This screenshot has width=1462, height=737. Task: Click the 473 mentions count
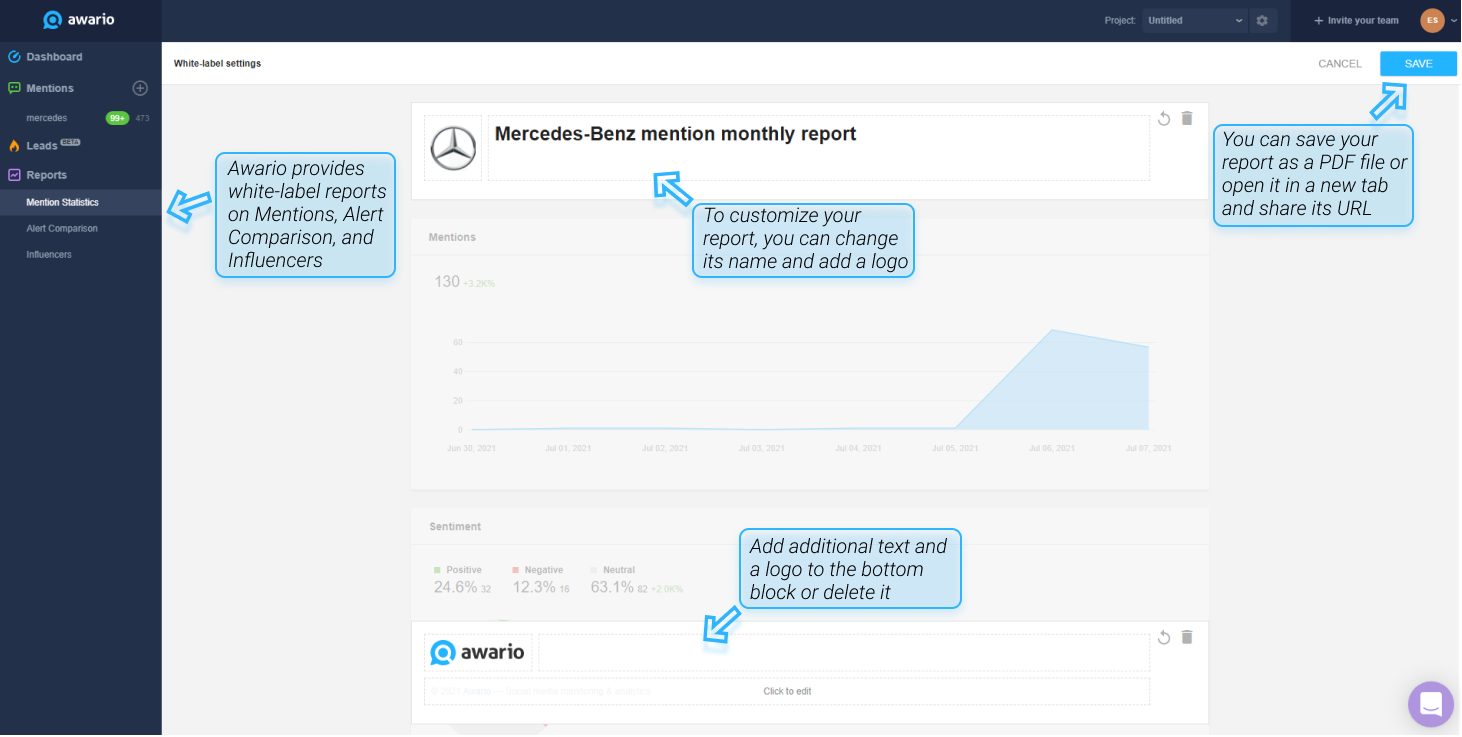coord(143,118)
